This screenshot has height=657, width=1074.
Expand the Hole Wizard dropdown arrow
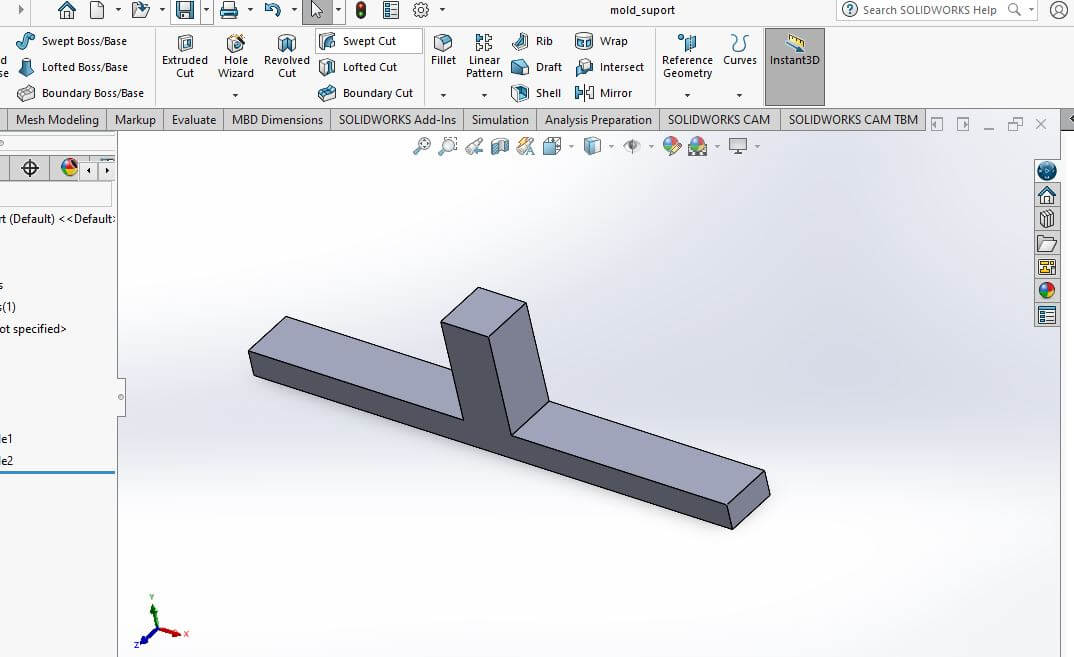click(236, 95)
